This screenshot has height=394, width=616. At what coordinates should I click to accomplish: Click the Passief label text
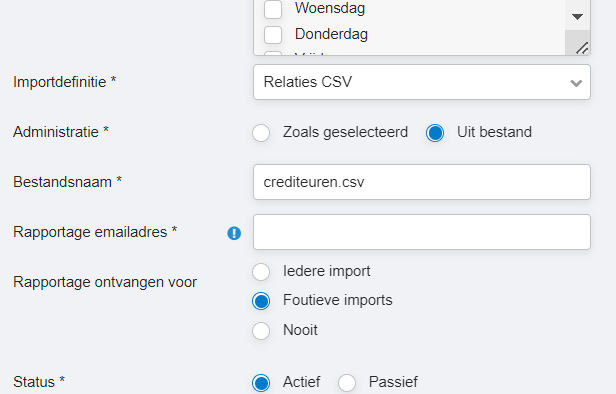[393, 382]
